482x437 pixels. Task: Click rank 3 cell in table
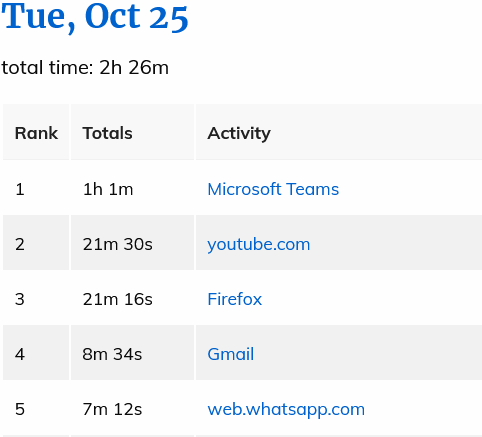[36, 298]
